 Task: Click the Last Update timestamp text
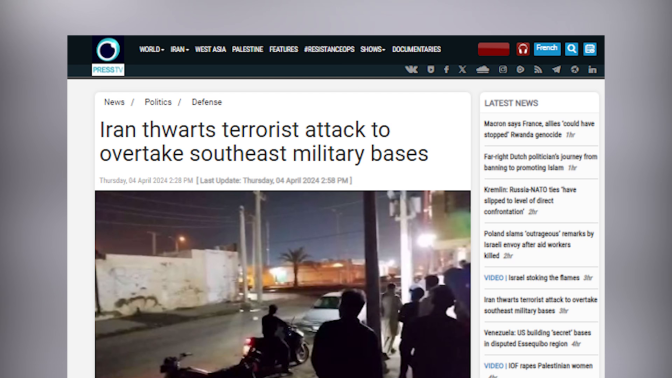(274, 180)
